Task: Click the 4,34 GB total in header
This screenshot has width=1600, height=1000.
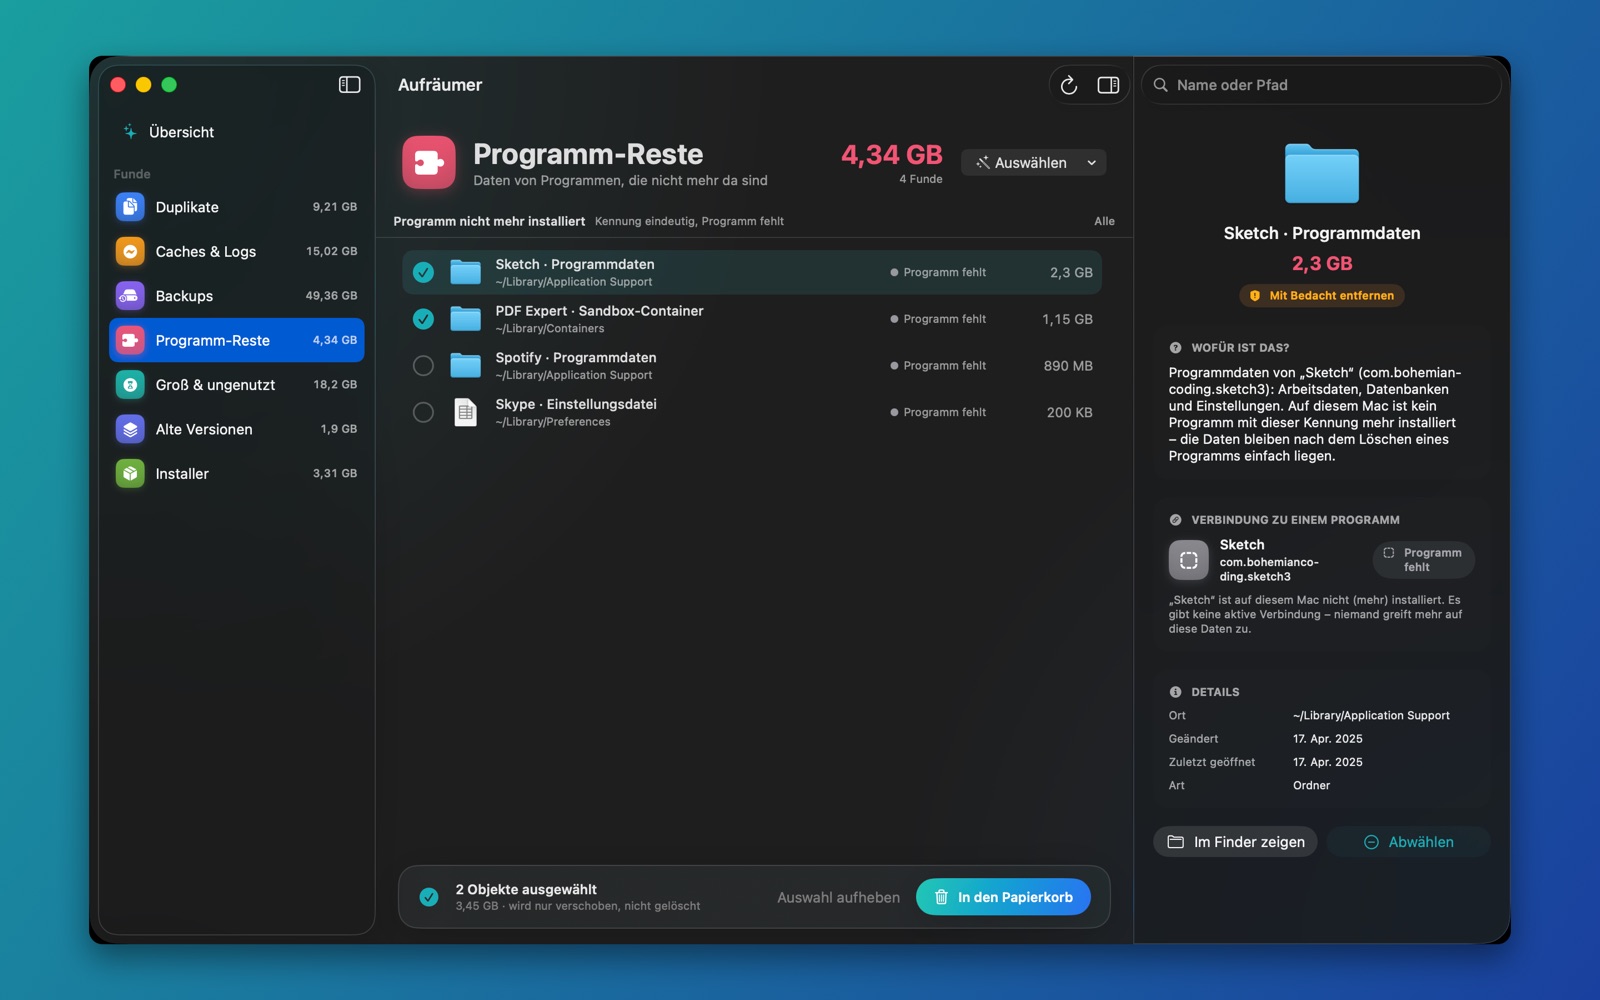Action: tap(892, 155)
